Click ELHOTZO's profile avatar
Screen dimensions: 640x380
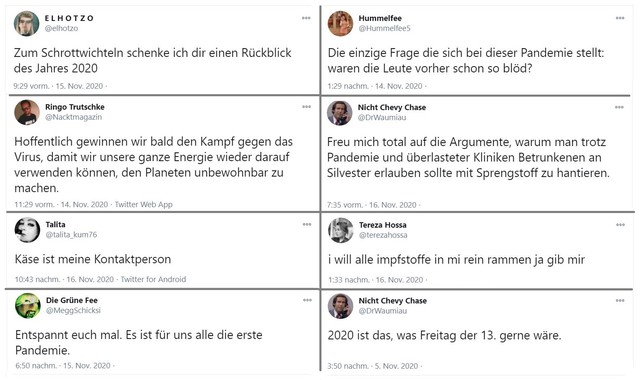pos(27,23)
